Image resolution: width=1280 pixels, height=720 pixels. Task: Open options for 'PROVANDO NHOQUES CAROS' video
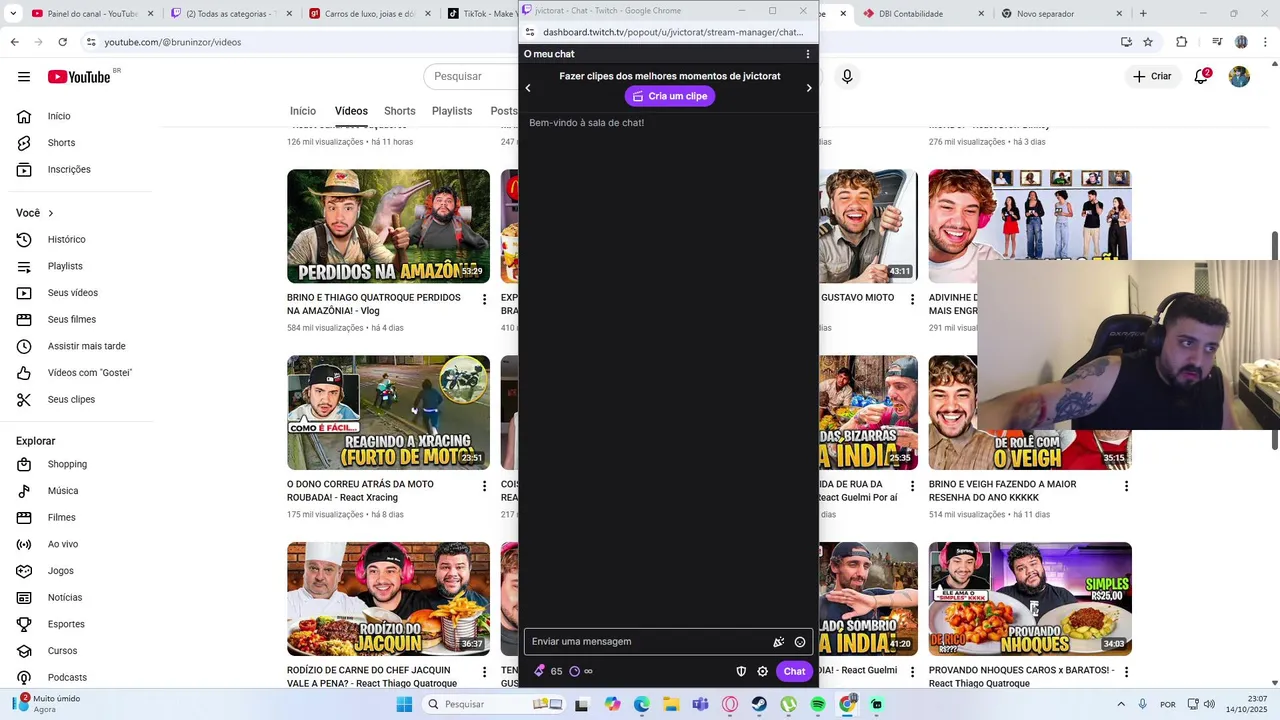(x=1126, y=673)
